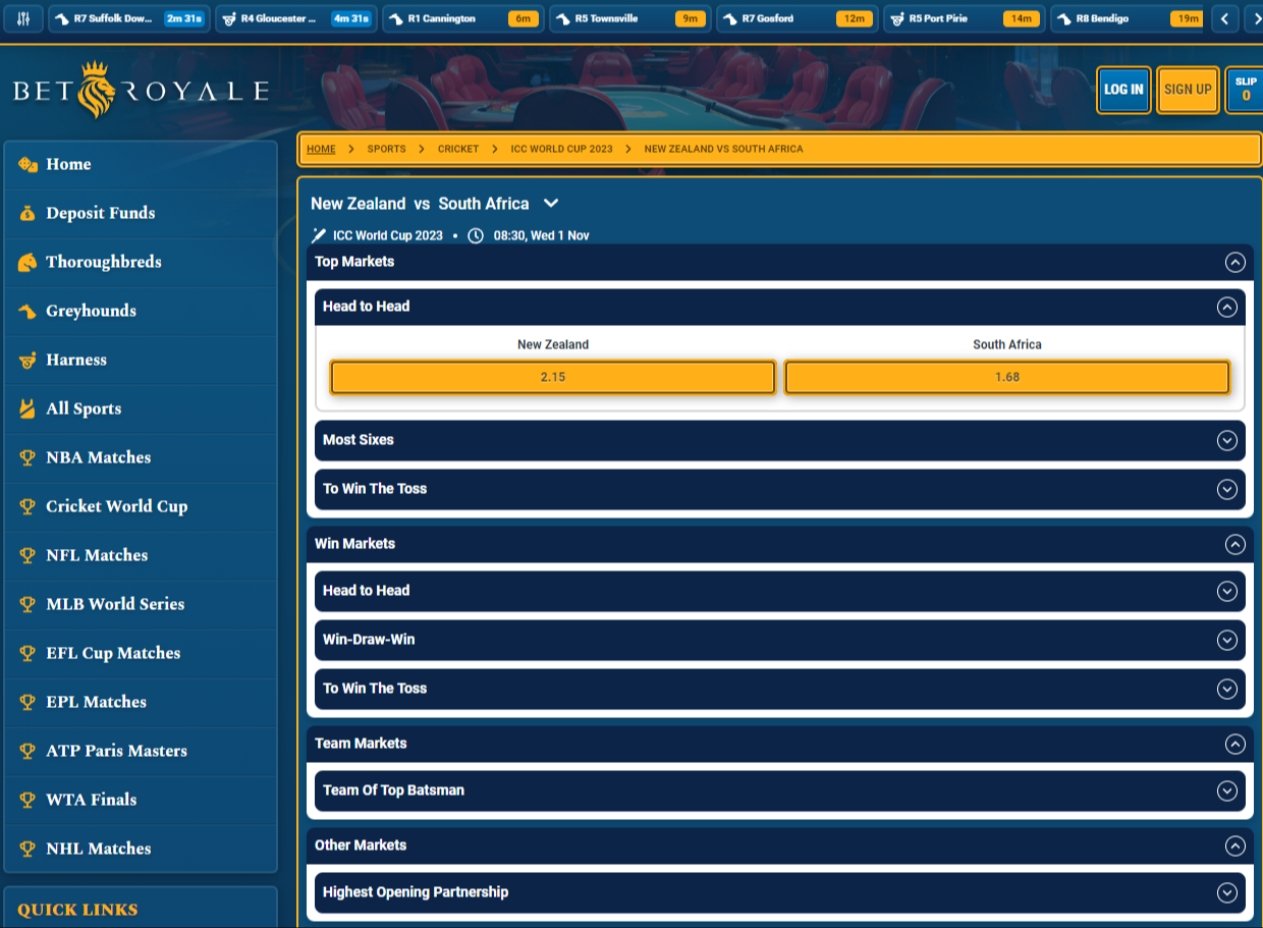Expand the Win-Draw-Win market
The width and height of the screenshot is (1263, 928).
tap(1227, 640)
